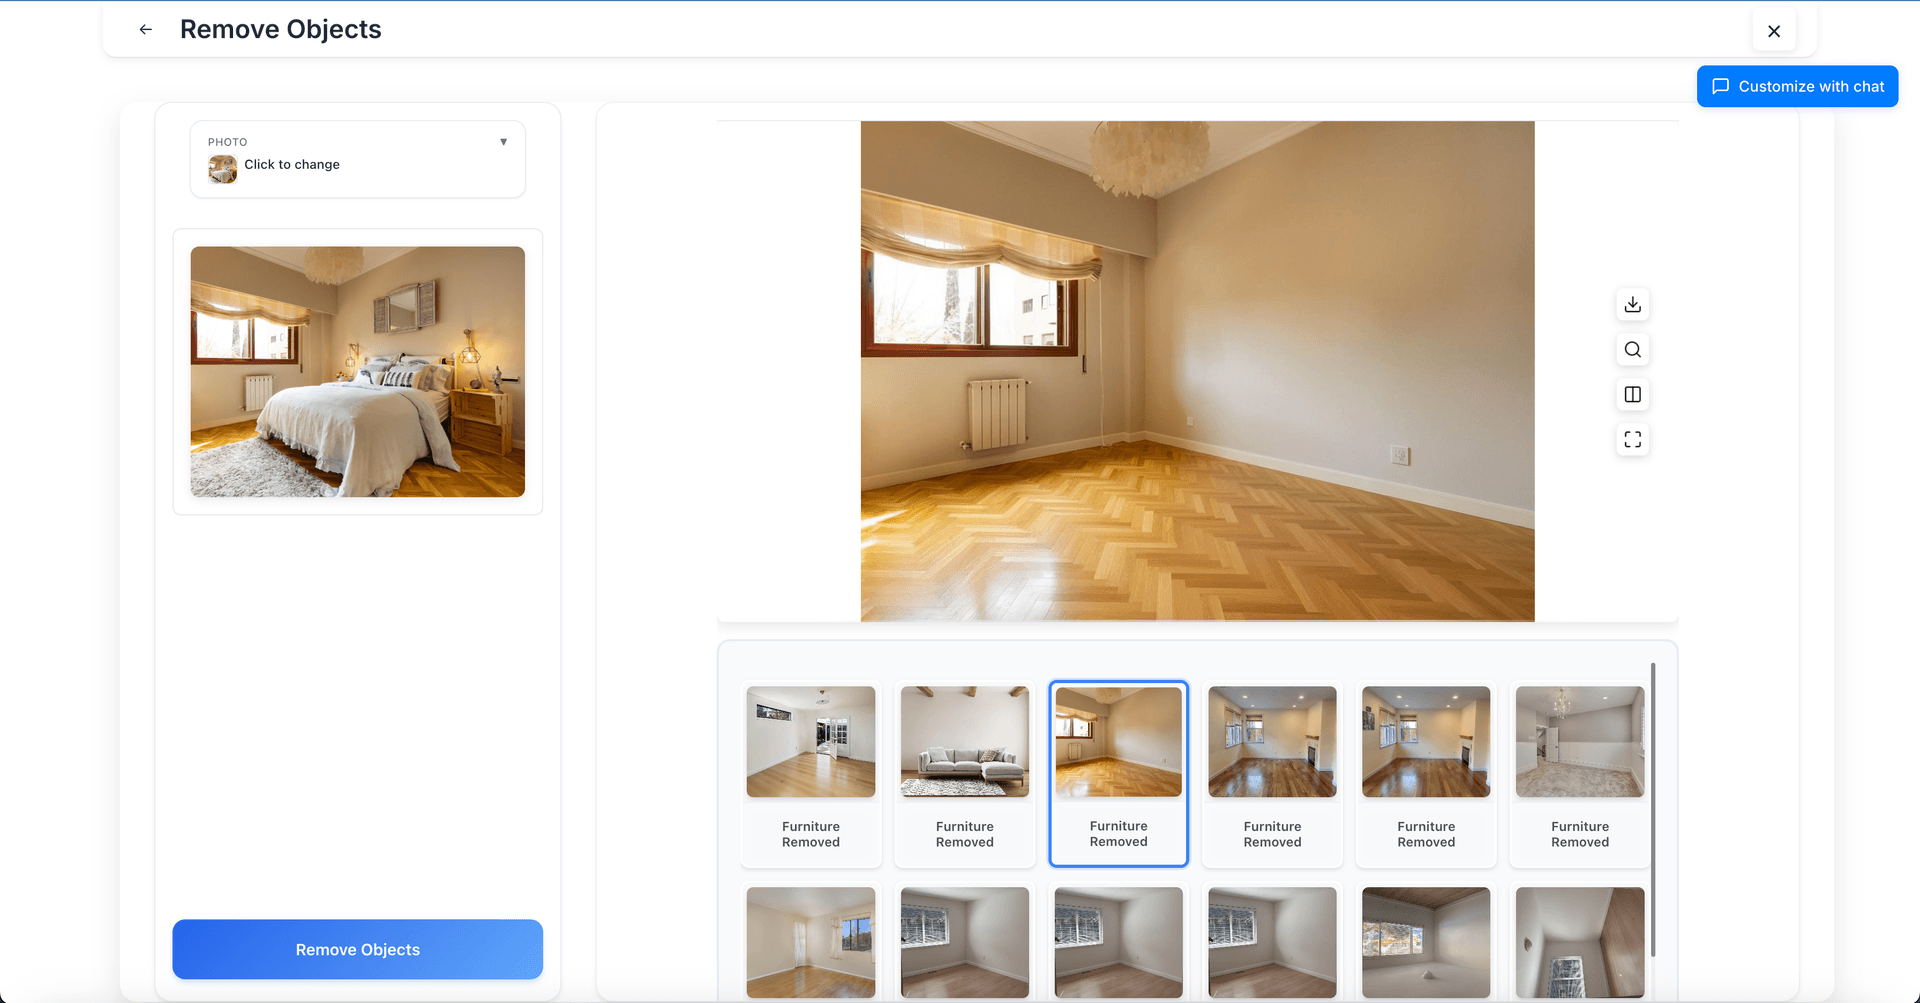
Task: Download the furniture-removed result image
Action: coord(1632,304)
